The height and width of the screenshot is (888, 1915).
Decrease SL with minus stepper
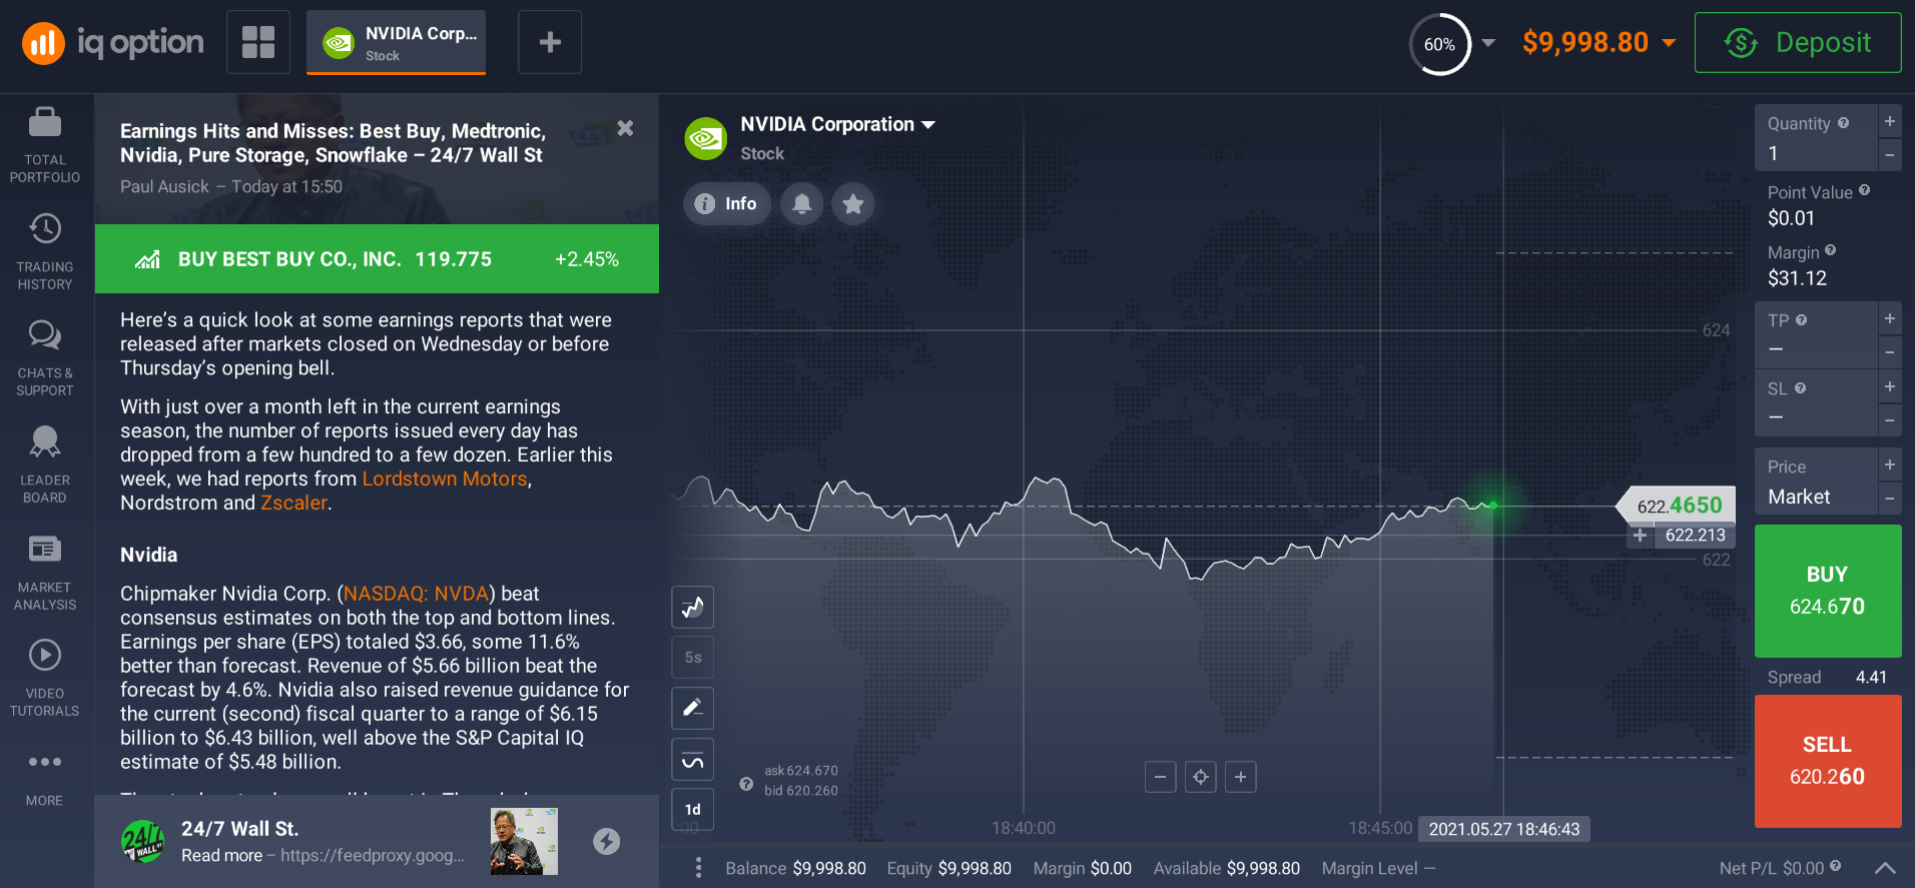pyautogui.click(x=1890, y=420)
